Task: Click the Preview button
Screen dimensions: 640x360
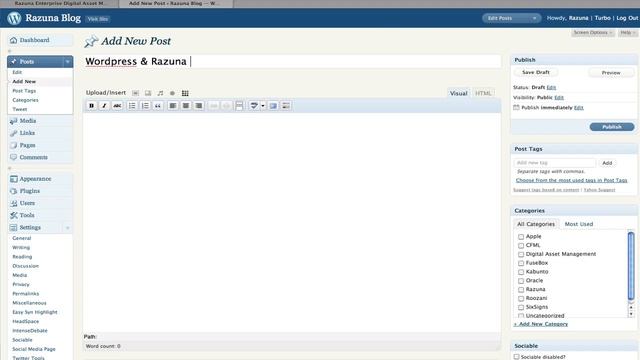Action: click(611, 73)
